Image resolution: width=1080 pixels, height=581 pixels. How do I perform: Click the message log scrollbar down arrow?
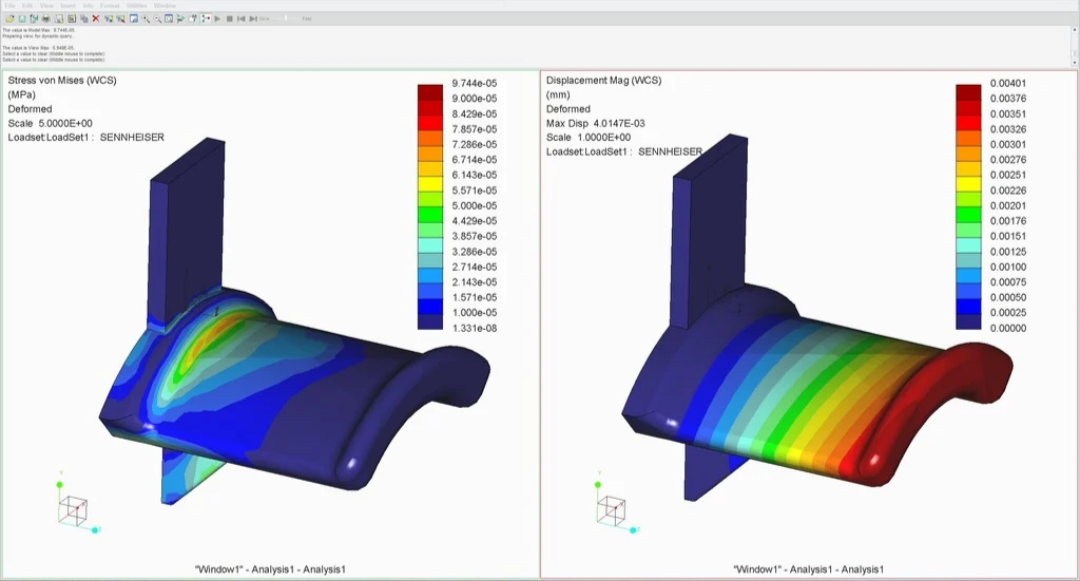1074,63
